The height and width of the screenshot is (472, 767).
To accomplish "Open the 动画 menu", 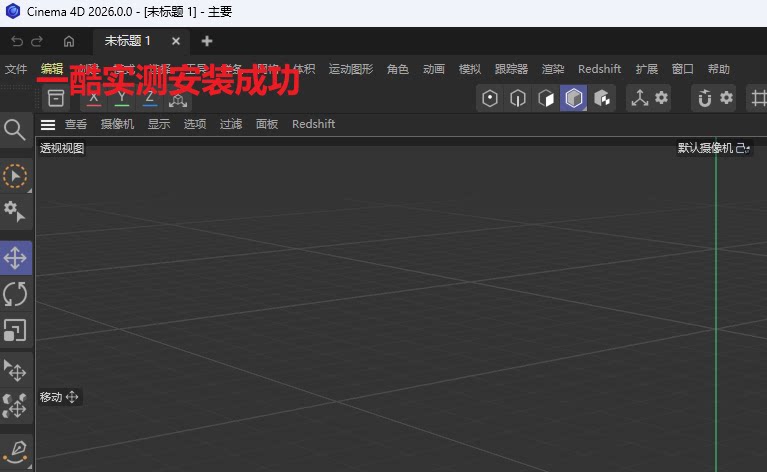I will [x=434, y=69].
